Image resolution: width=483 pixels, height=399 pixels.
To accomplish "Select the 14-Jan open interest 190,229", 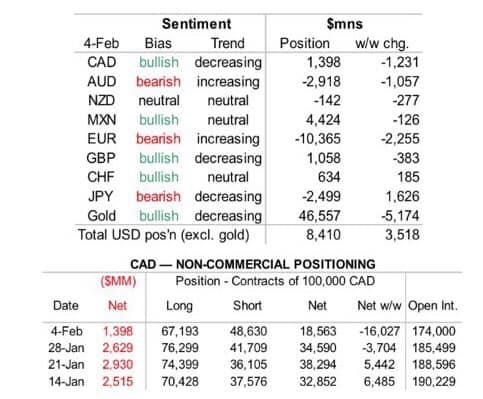I will (434, 382).
